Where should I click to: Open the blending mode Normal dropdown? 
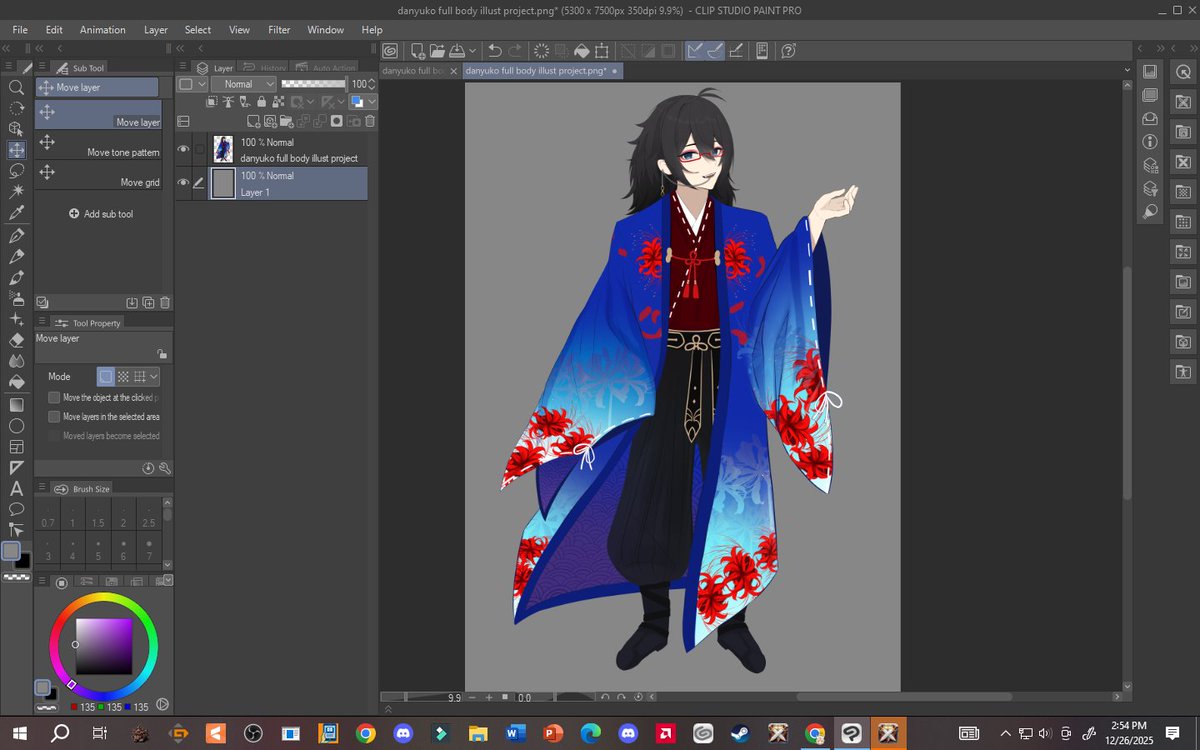(243, 84)
